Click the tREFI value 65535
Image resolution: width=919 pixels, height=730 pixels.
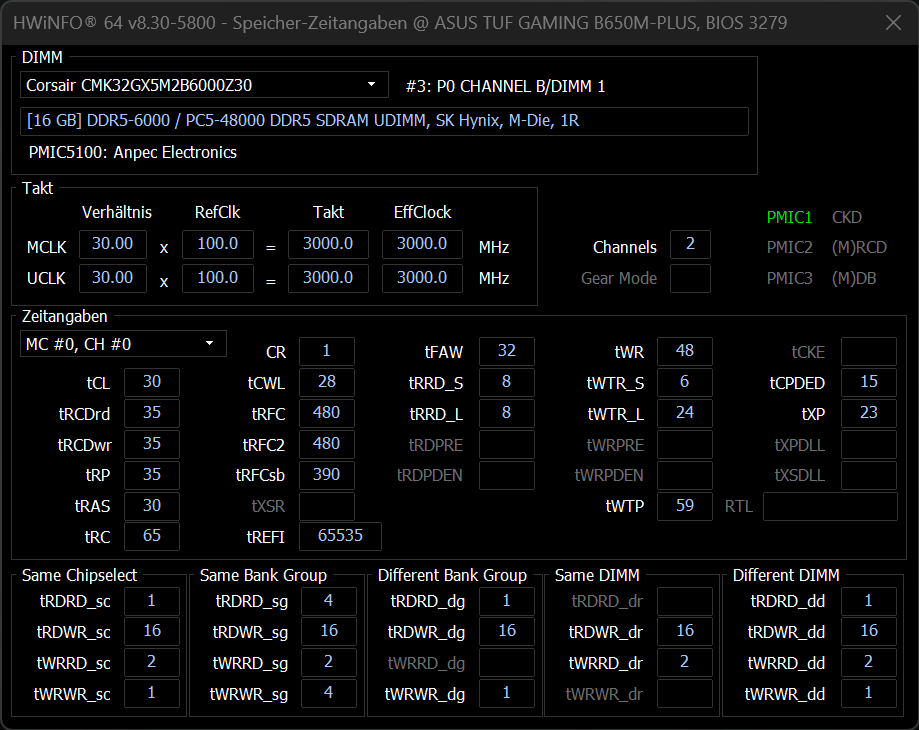(x=340, y=536)
